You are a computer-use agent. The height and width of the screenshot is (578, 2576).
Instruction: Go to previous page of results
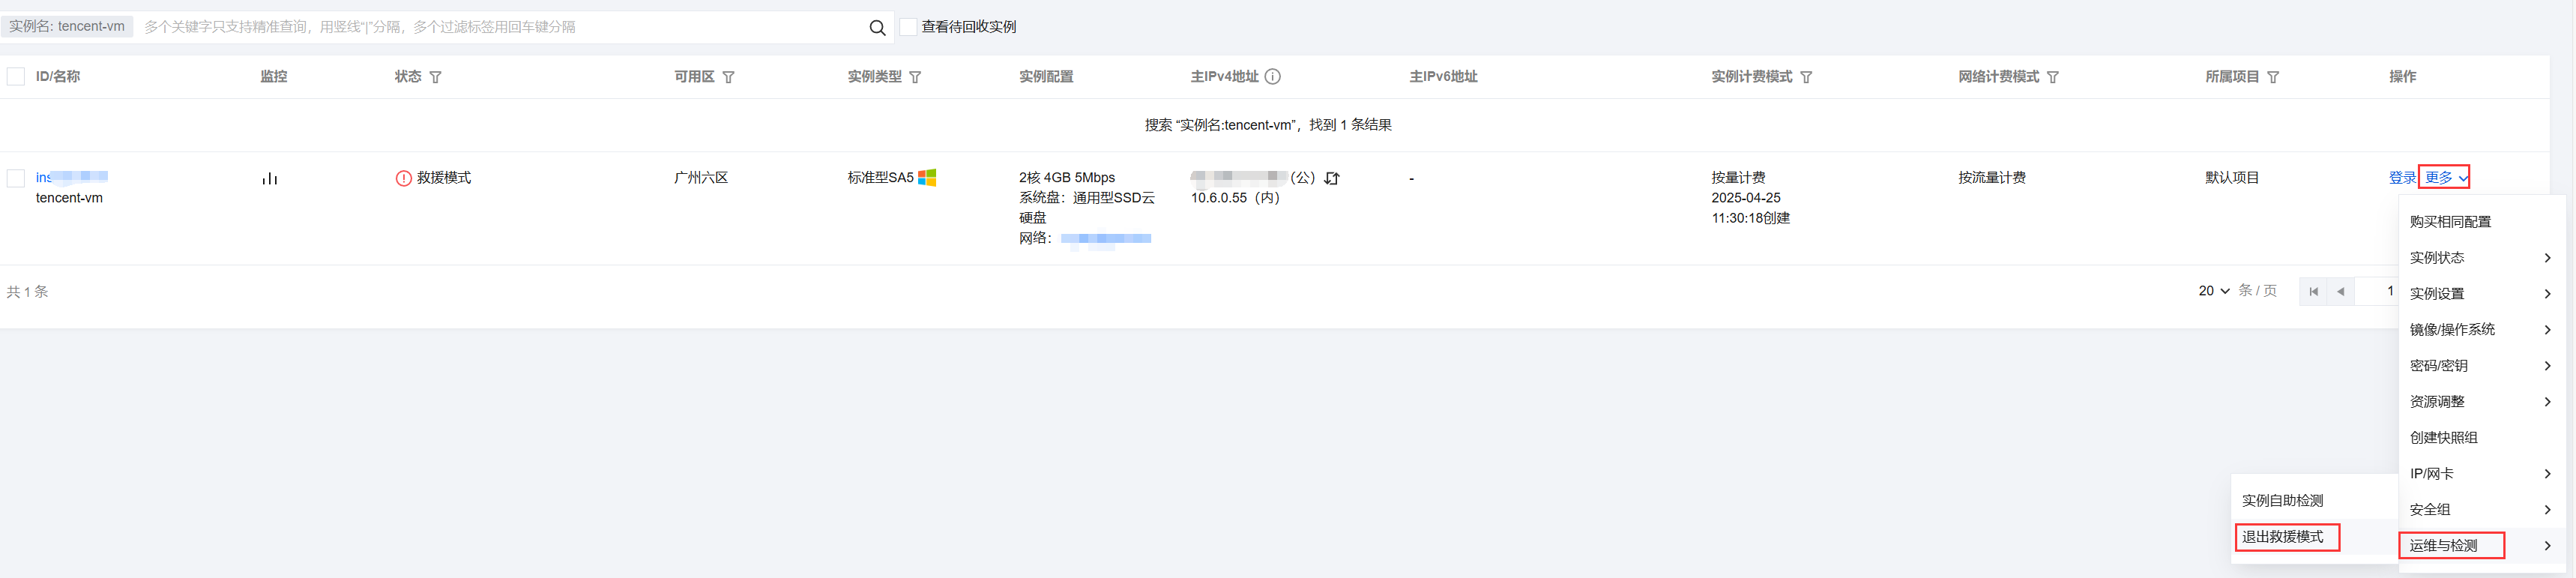[2340, 292]
